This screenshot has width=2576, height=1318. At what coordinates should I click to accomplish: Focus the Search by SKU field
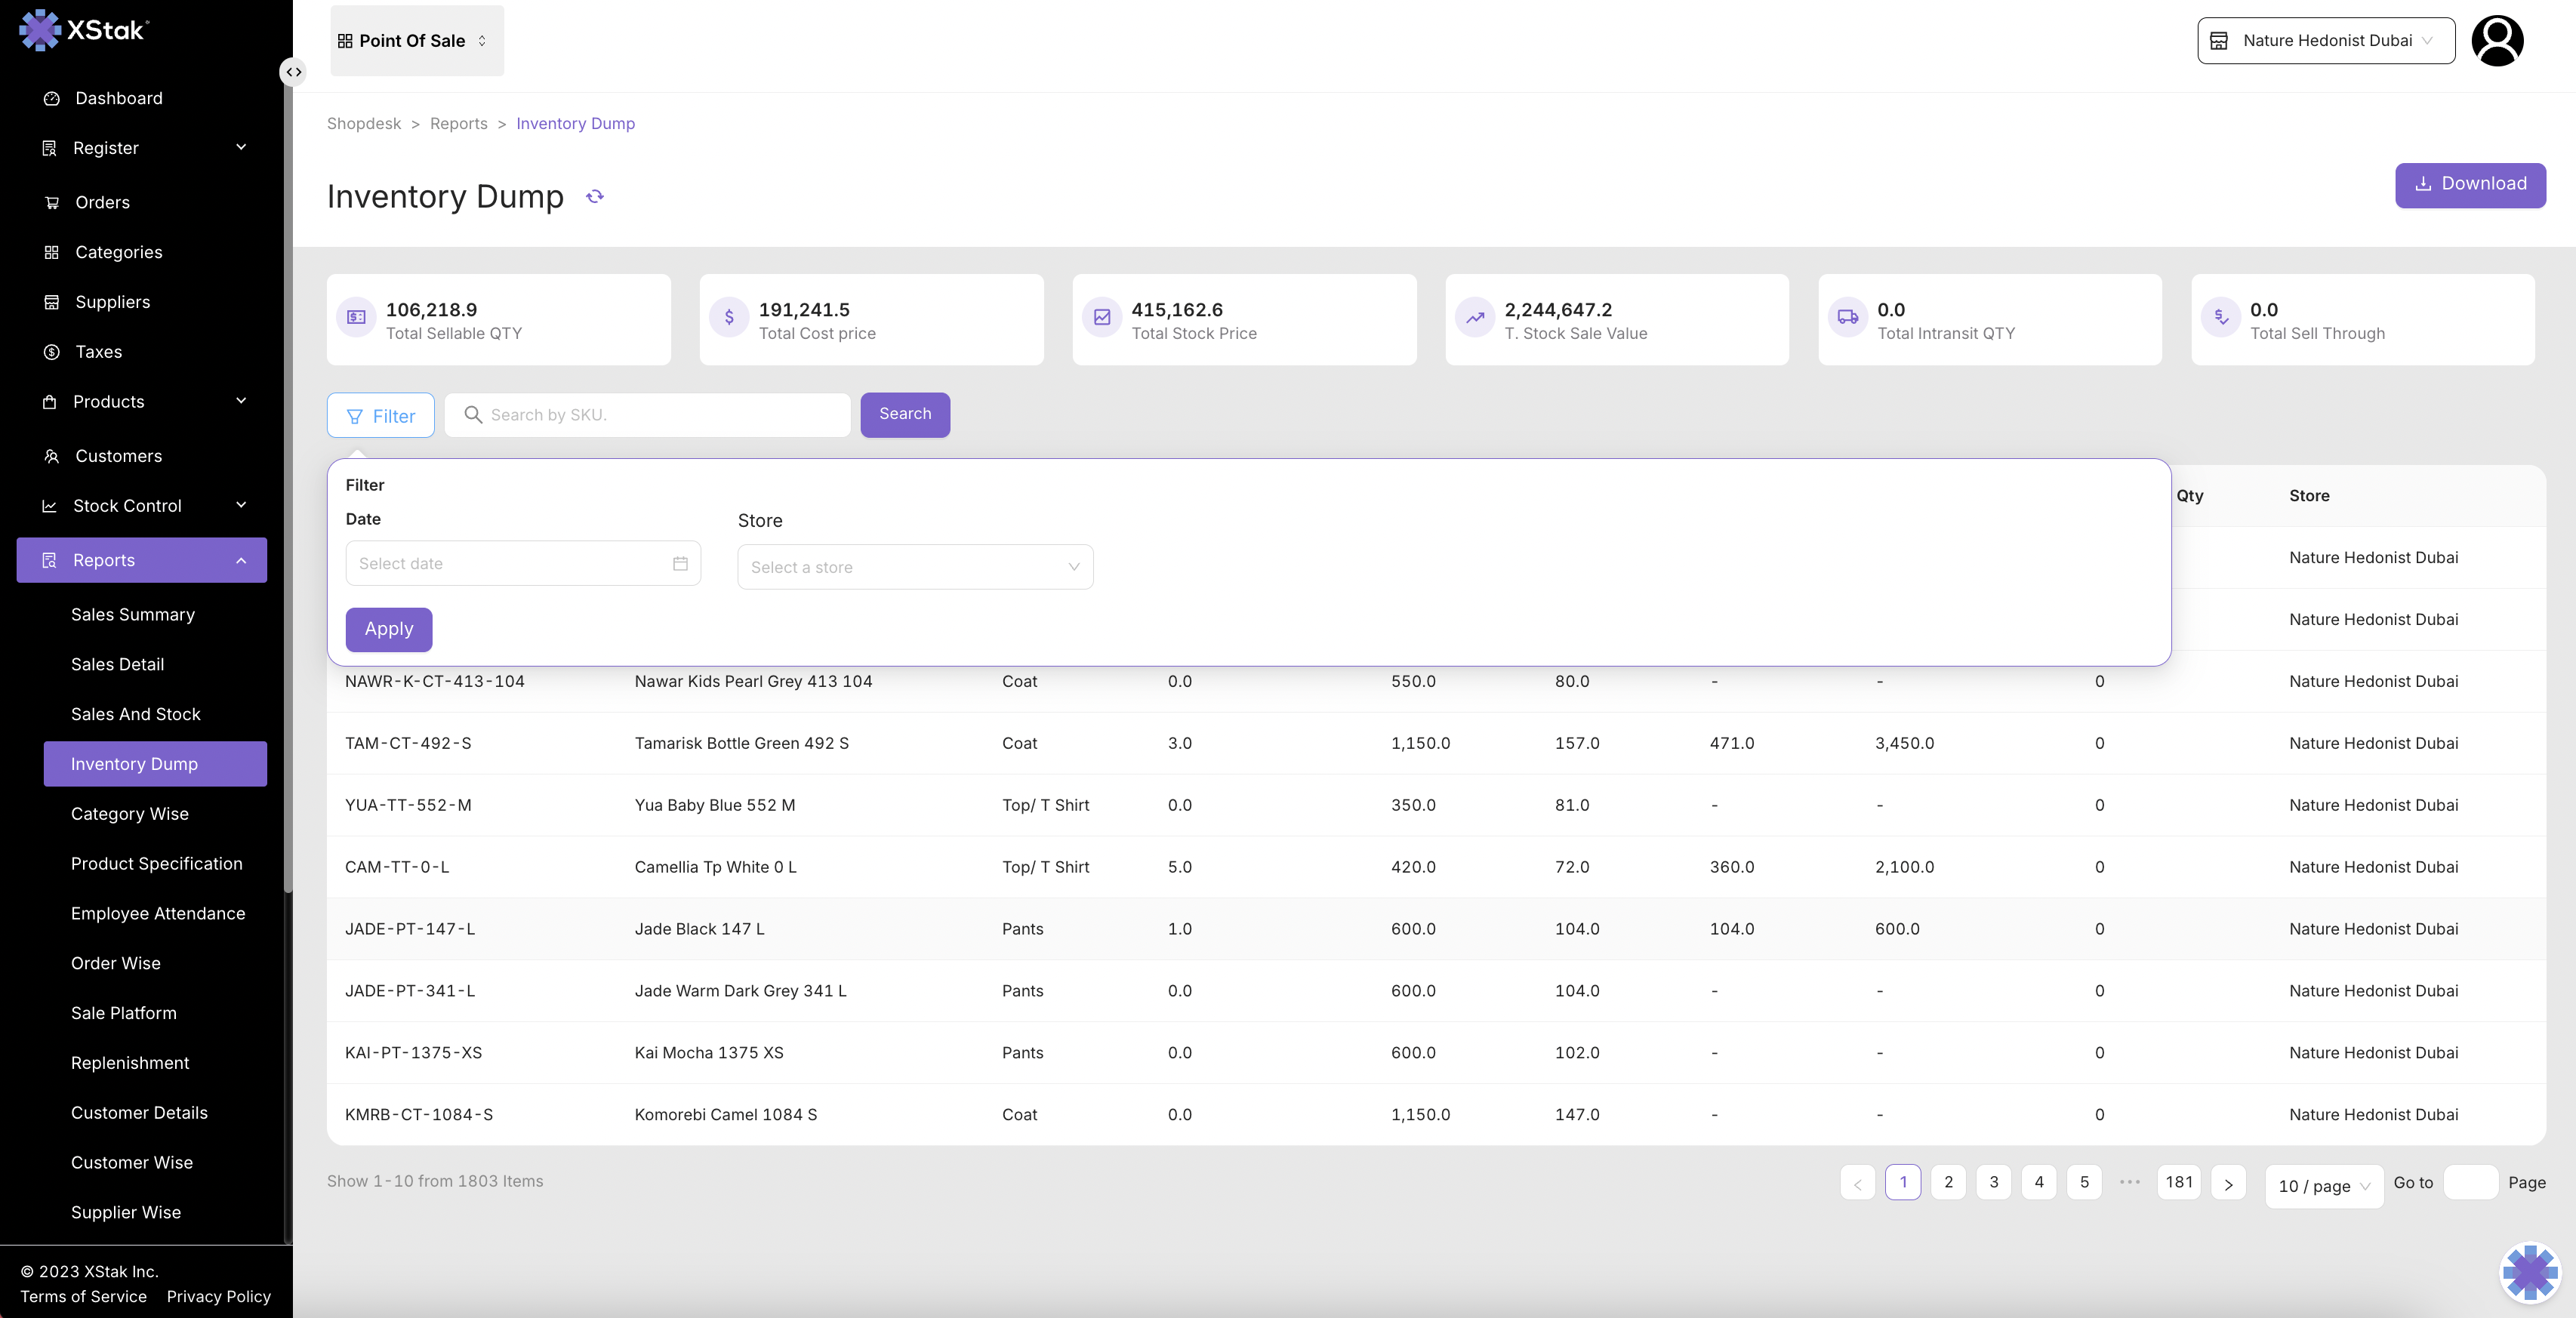coord(660,415)
